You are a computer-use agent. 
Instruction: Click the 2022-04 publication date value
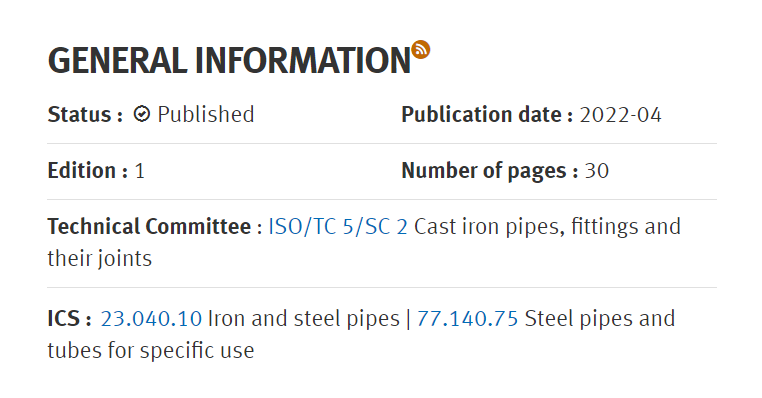tap(620, 115)
